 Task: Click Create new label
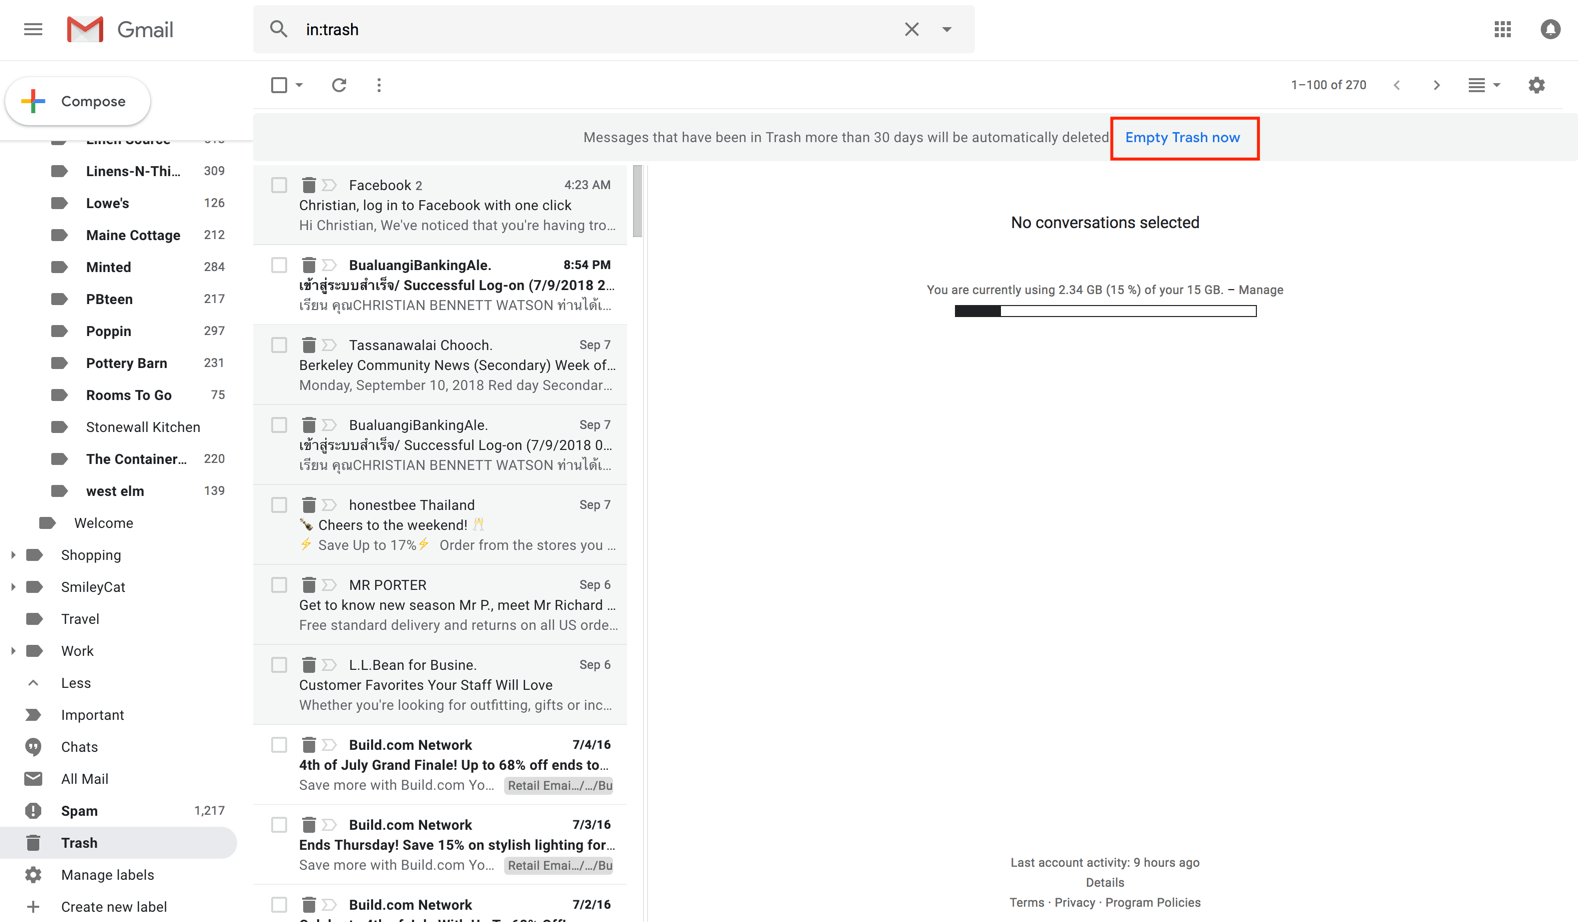[114, 907]
